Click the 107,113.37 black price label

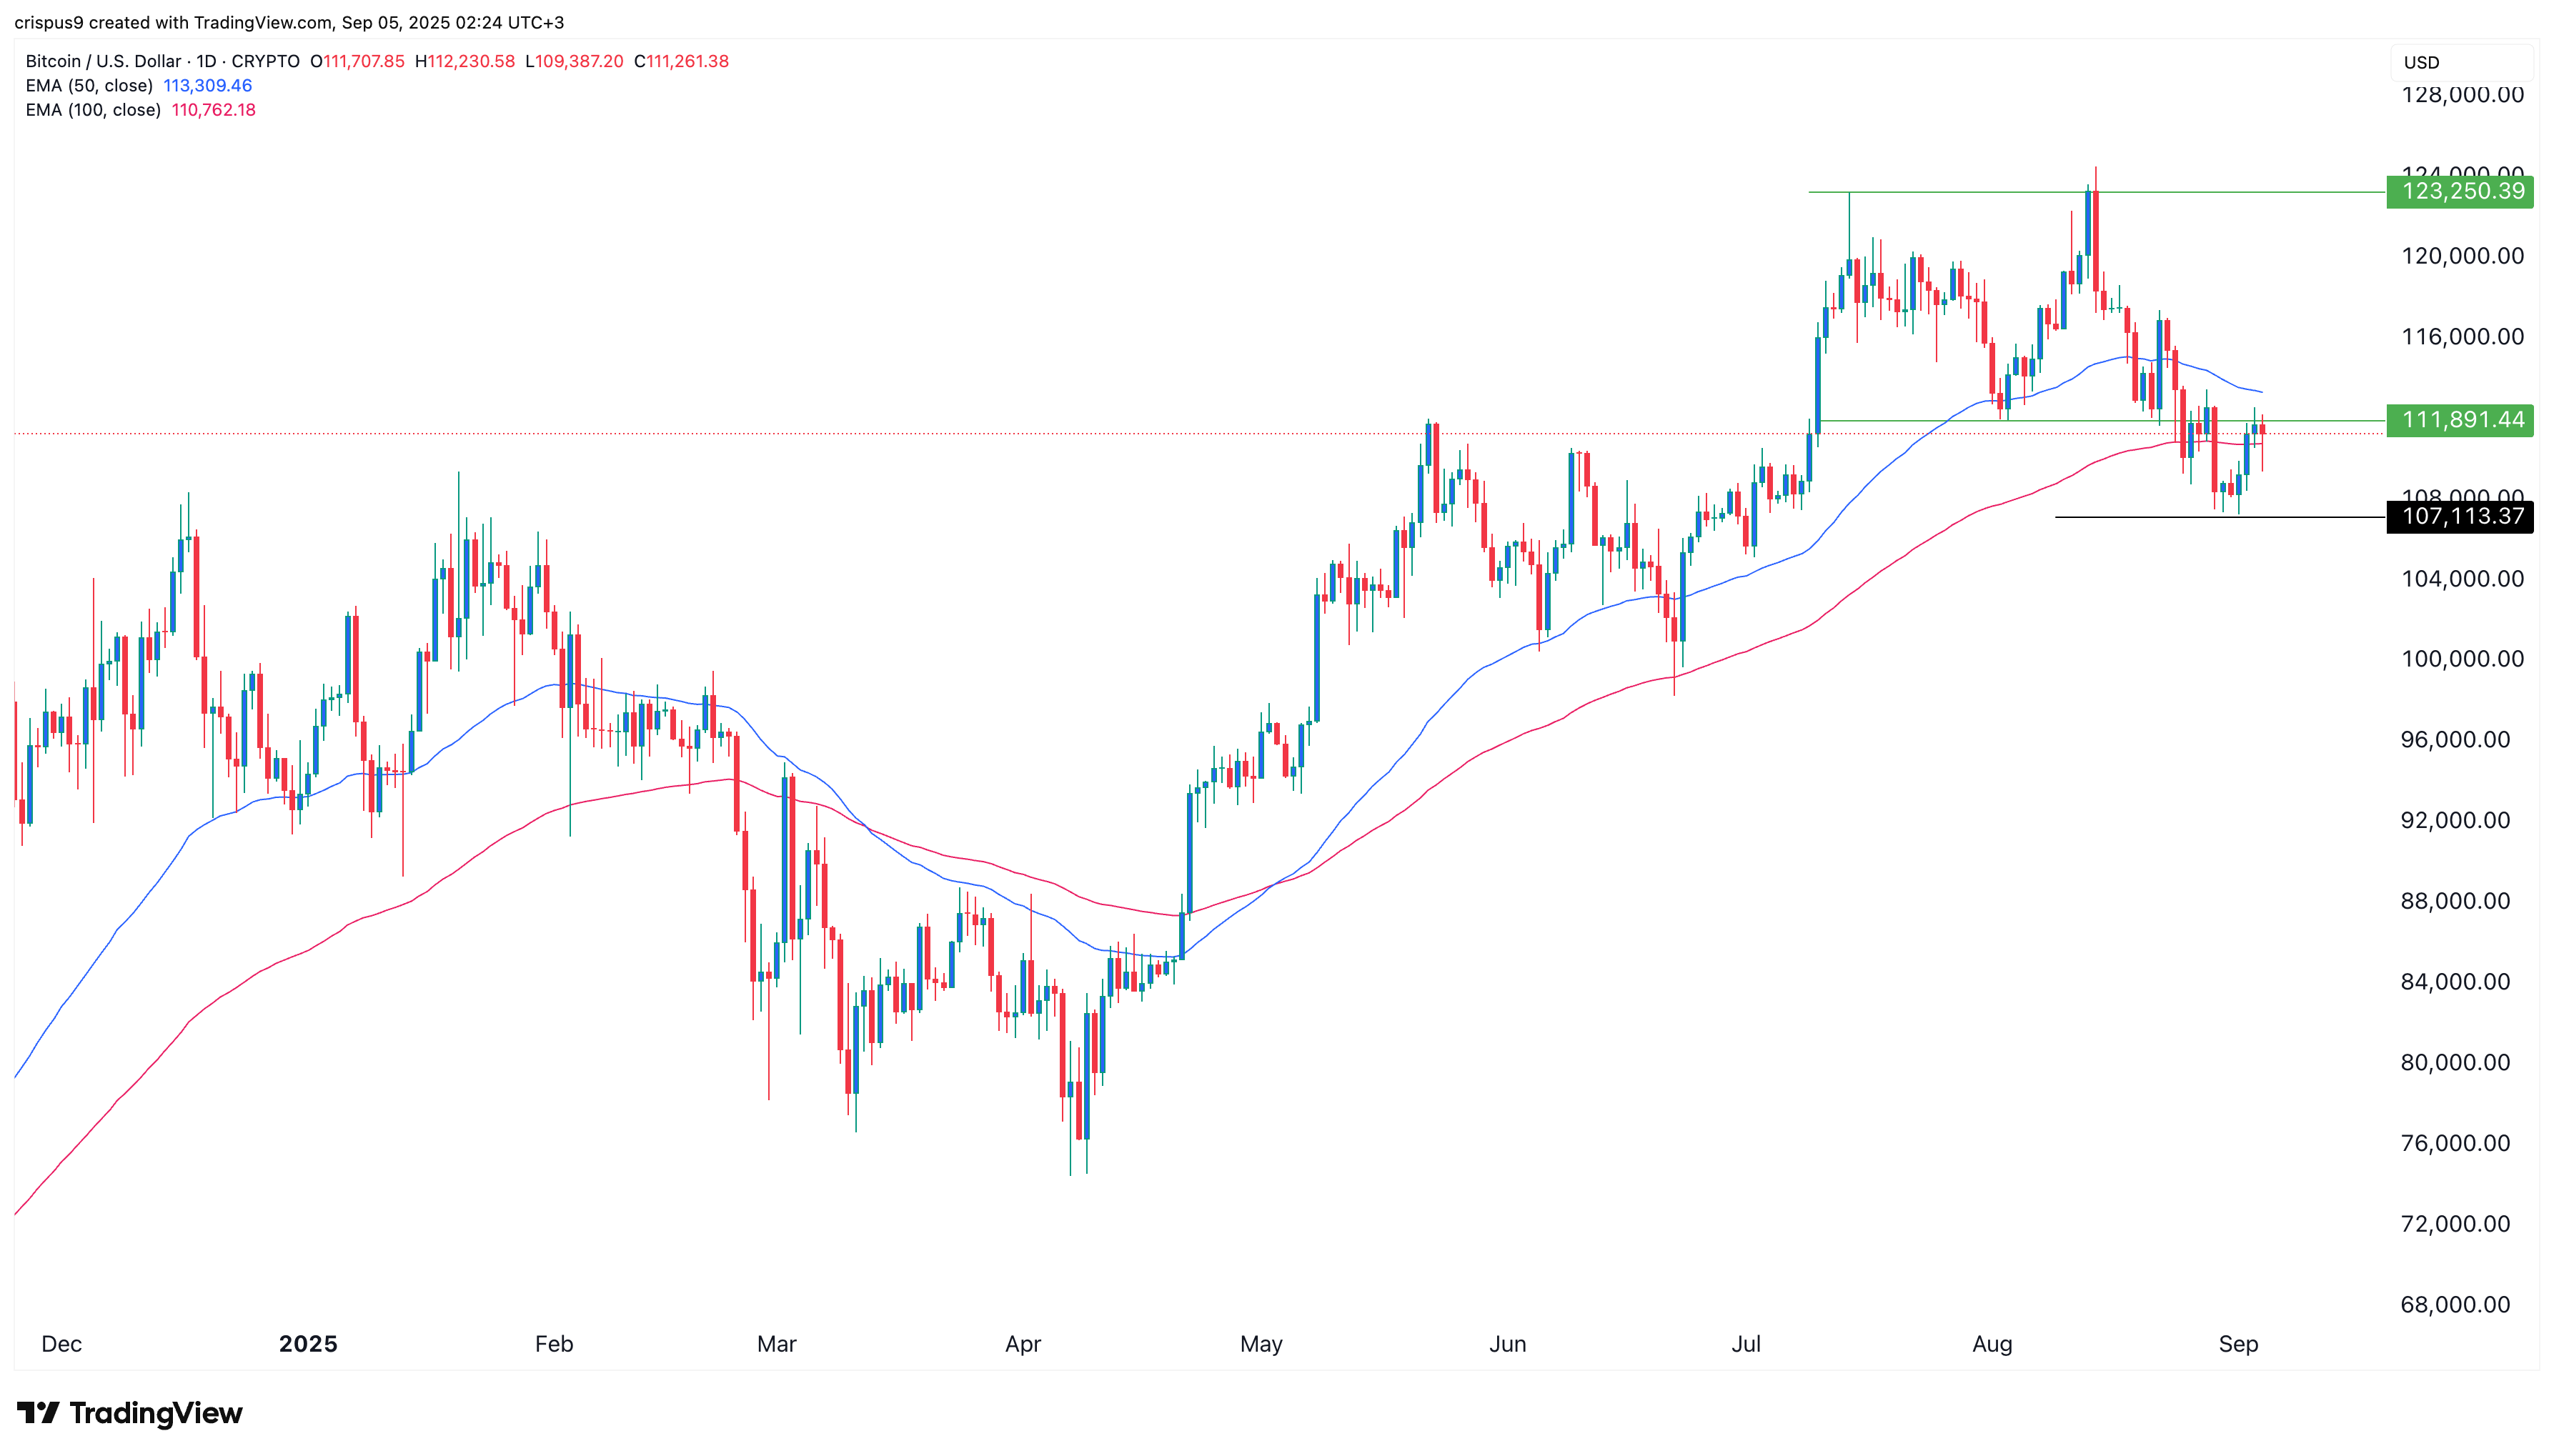(2459, 517)
